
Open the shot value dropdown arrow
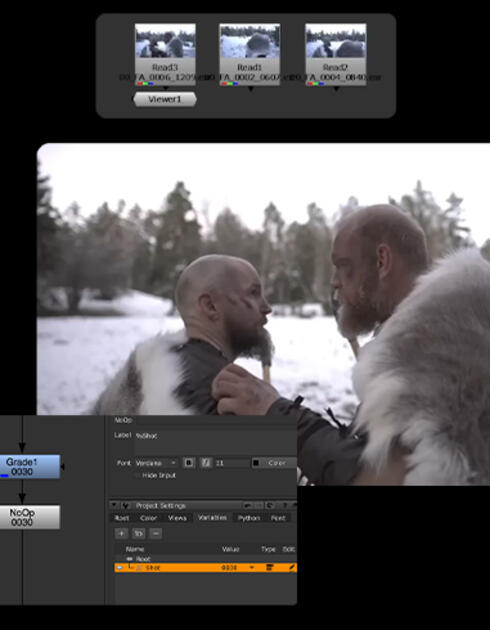point(252,568)
